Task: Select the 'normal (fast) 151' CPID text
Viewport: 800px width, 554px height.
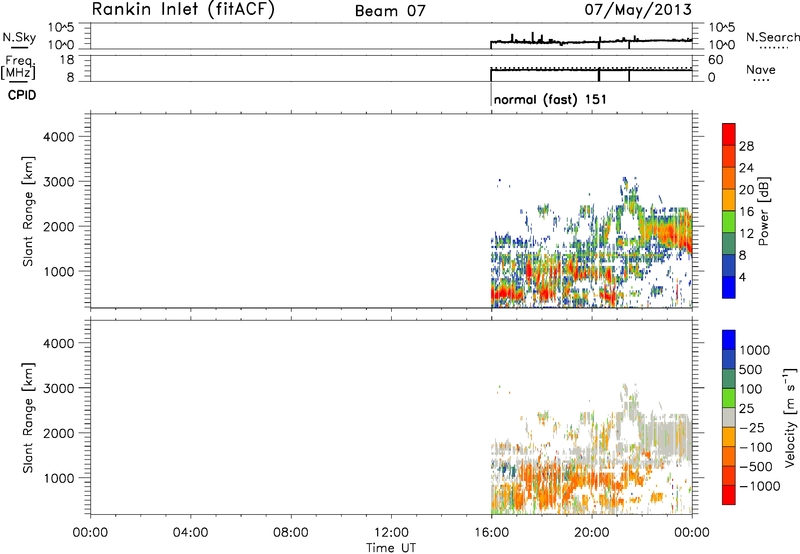Action: click(551, 99)
